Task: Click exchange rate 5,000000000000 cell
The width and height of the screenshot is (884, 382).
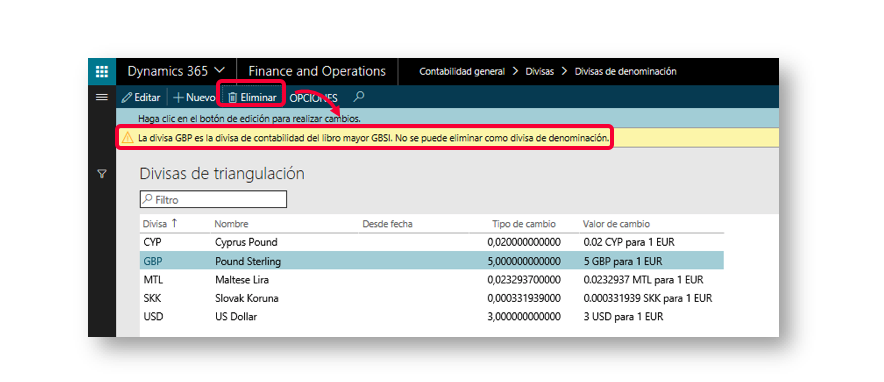Action: [524, 261]
